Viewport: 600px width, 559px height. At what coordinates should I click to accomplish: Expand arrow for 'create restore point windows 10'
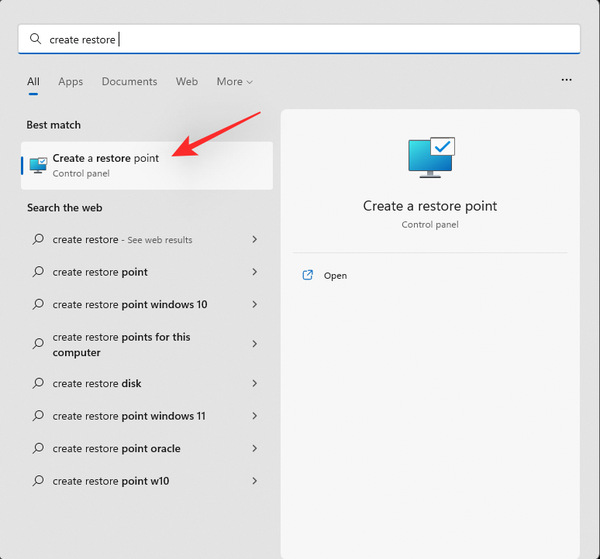[255, 304]
